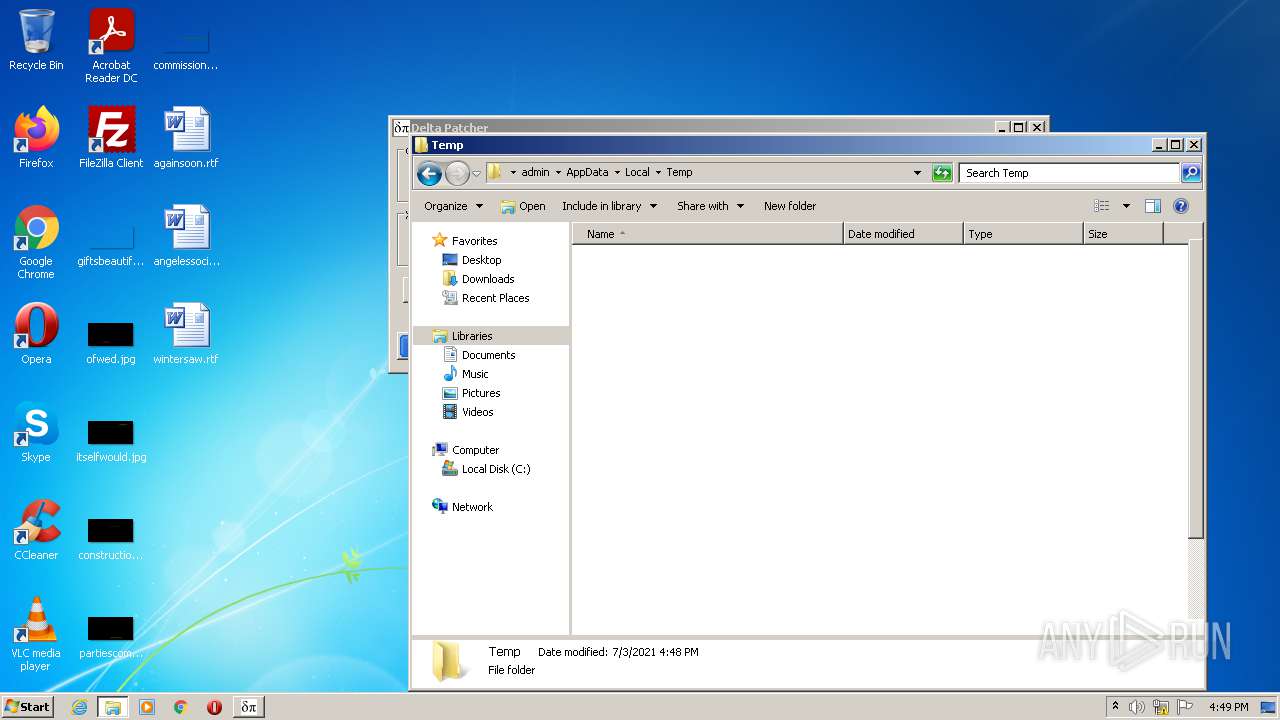Open the Start menu
Screen dimensions: 1280x720
click(28, 707)
